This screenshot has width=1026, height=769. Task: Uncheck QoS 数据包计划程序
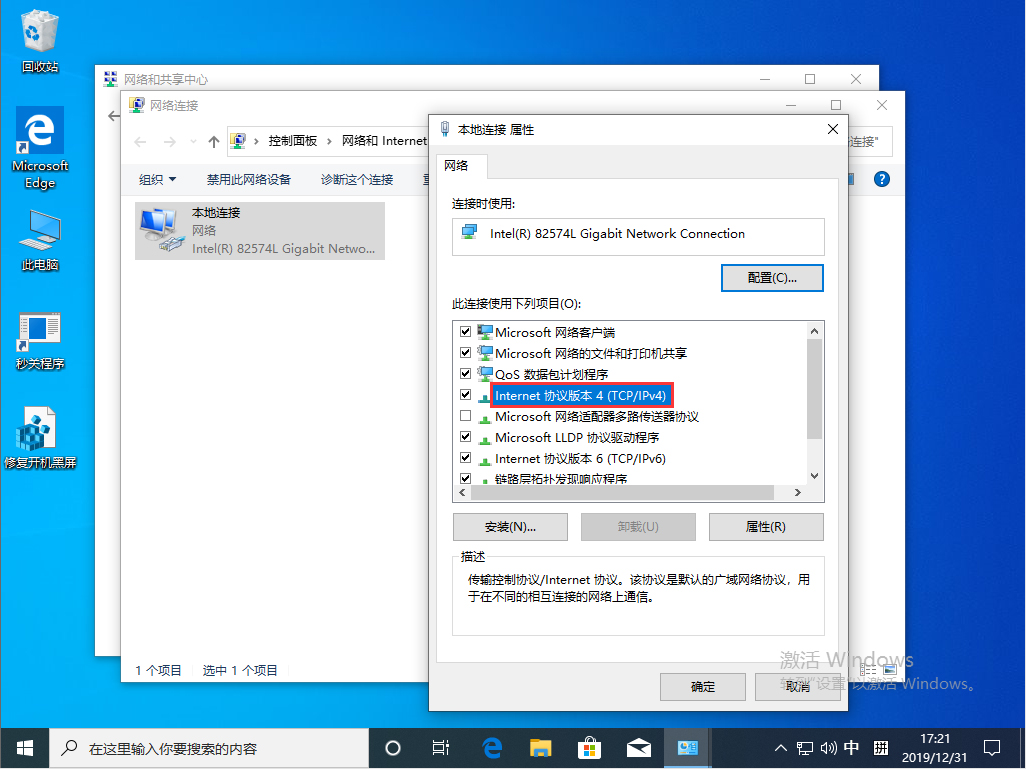[x=466, y=373]
